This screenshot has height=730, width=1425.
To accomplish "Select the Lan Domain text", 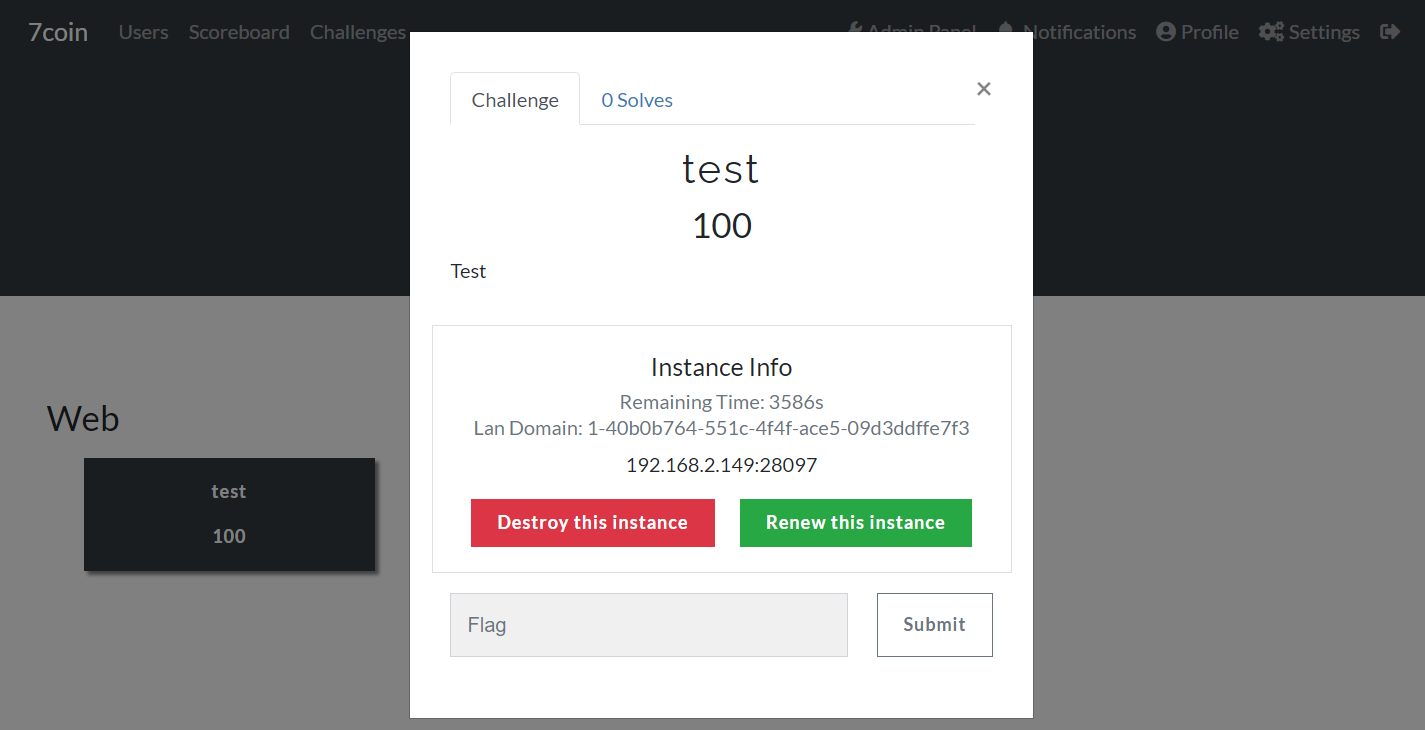I will [722, 428].
